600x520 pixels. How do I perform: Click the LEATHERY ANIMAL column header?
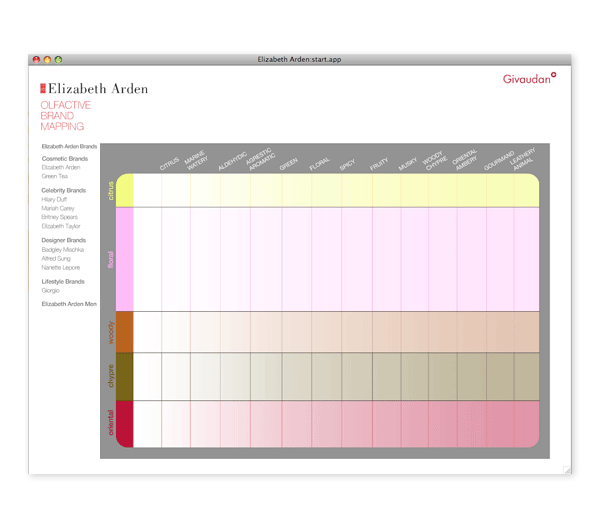[522, 159]
